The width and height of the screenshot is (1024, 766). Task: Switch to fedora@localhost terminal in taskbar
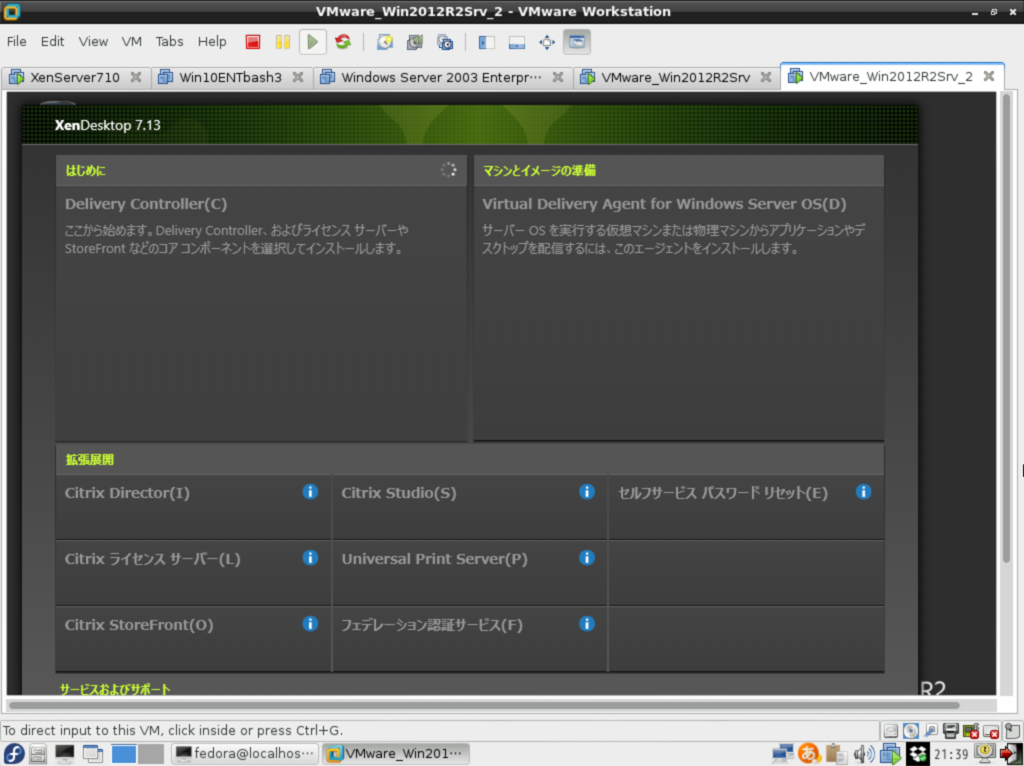click(x=246, y=754)
